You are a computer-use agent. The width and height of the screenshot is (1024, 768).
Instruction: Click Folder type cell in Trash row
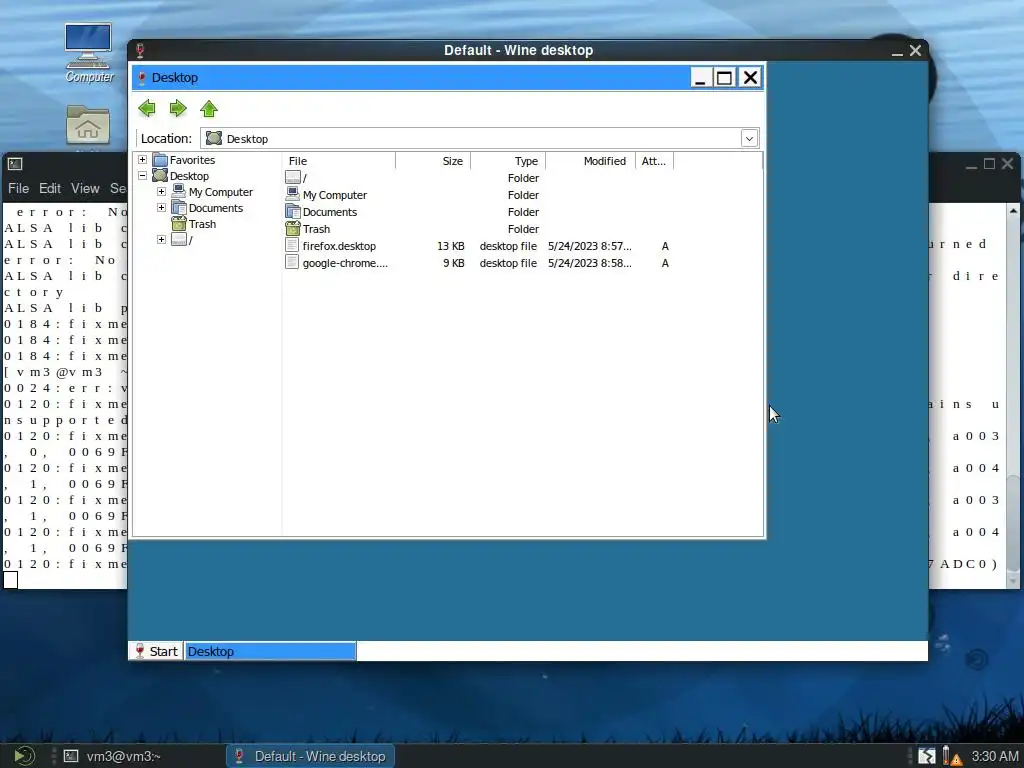pos(523,229)
